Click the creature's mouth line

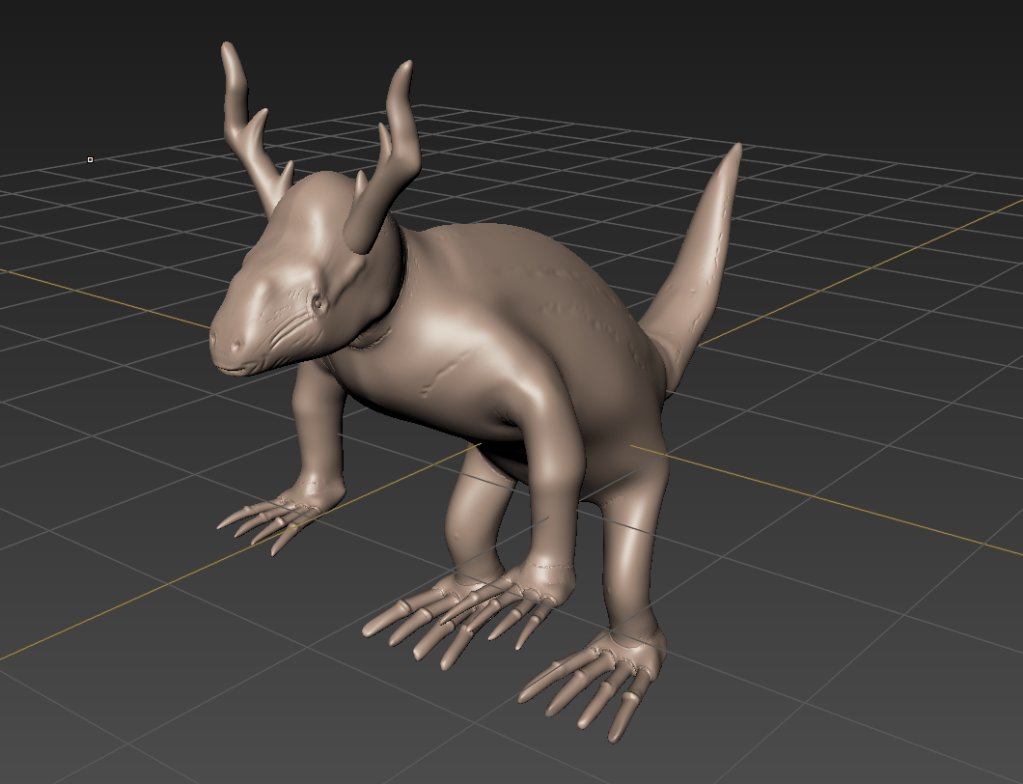coord(240,370)
